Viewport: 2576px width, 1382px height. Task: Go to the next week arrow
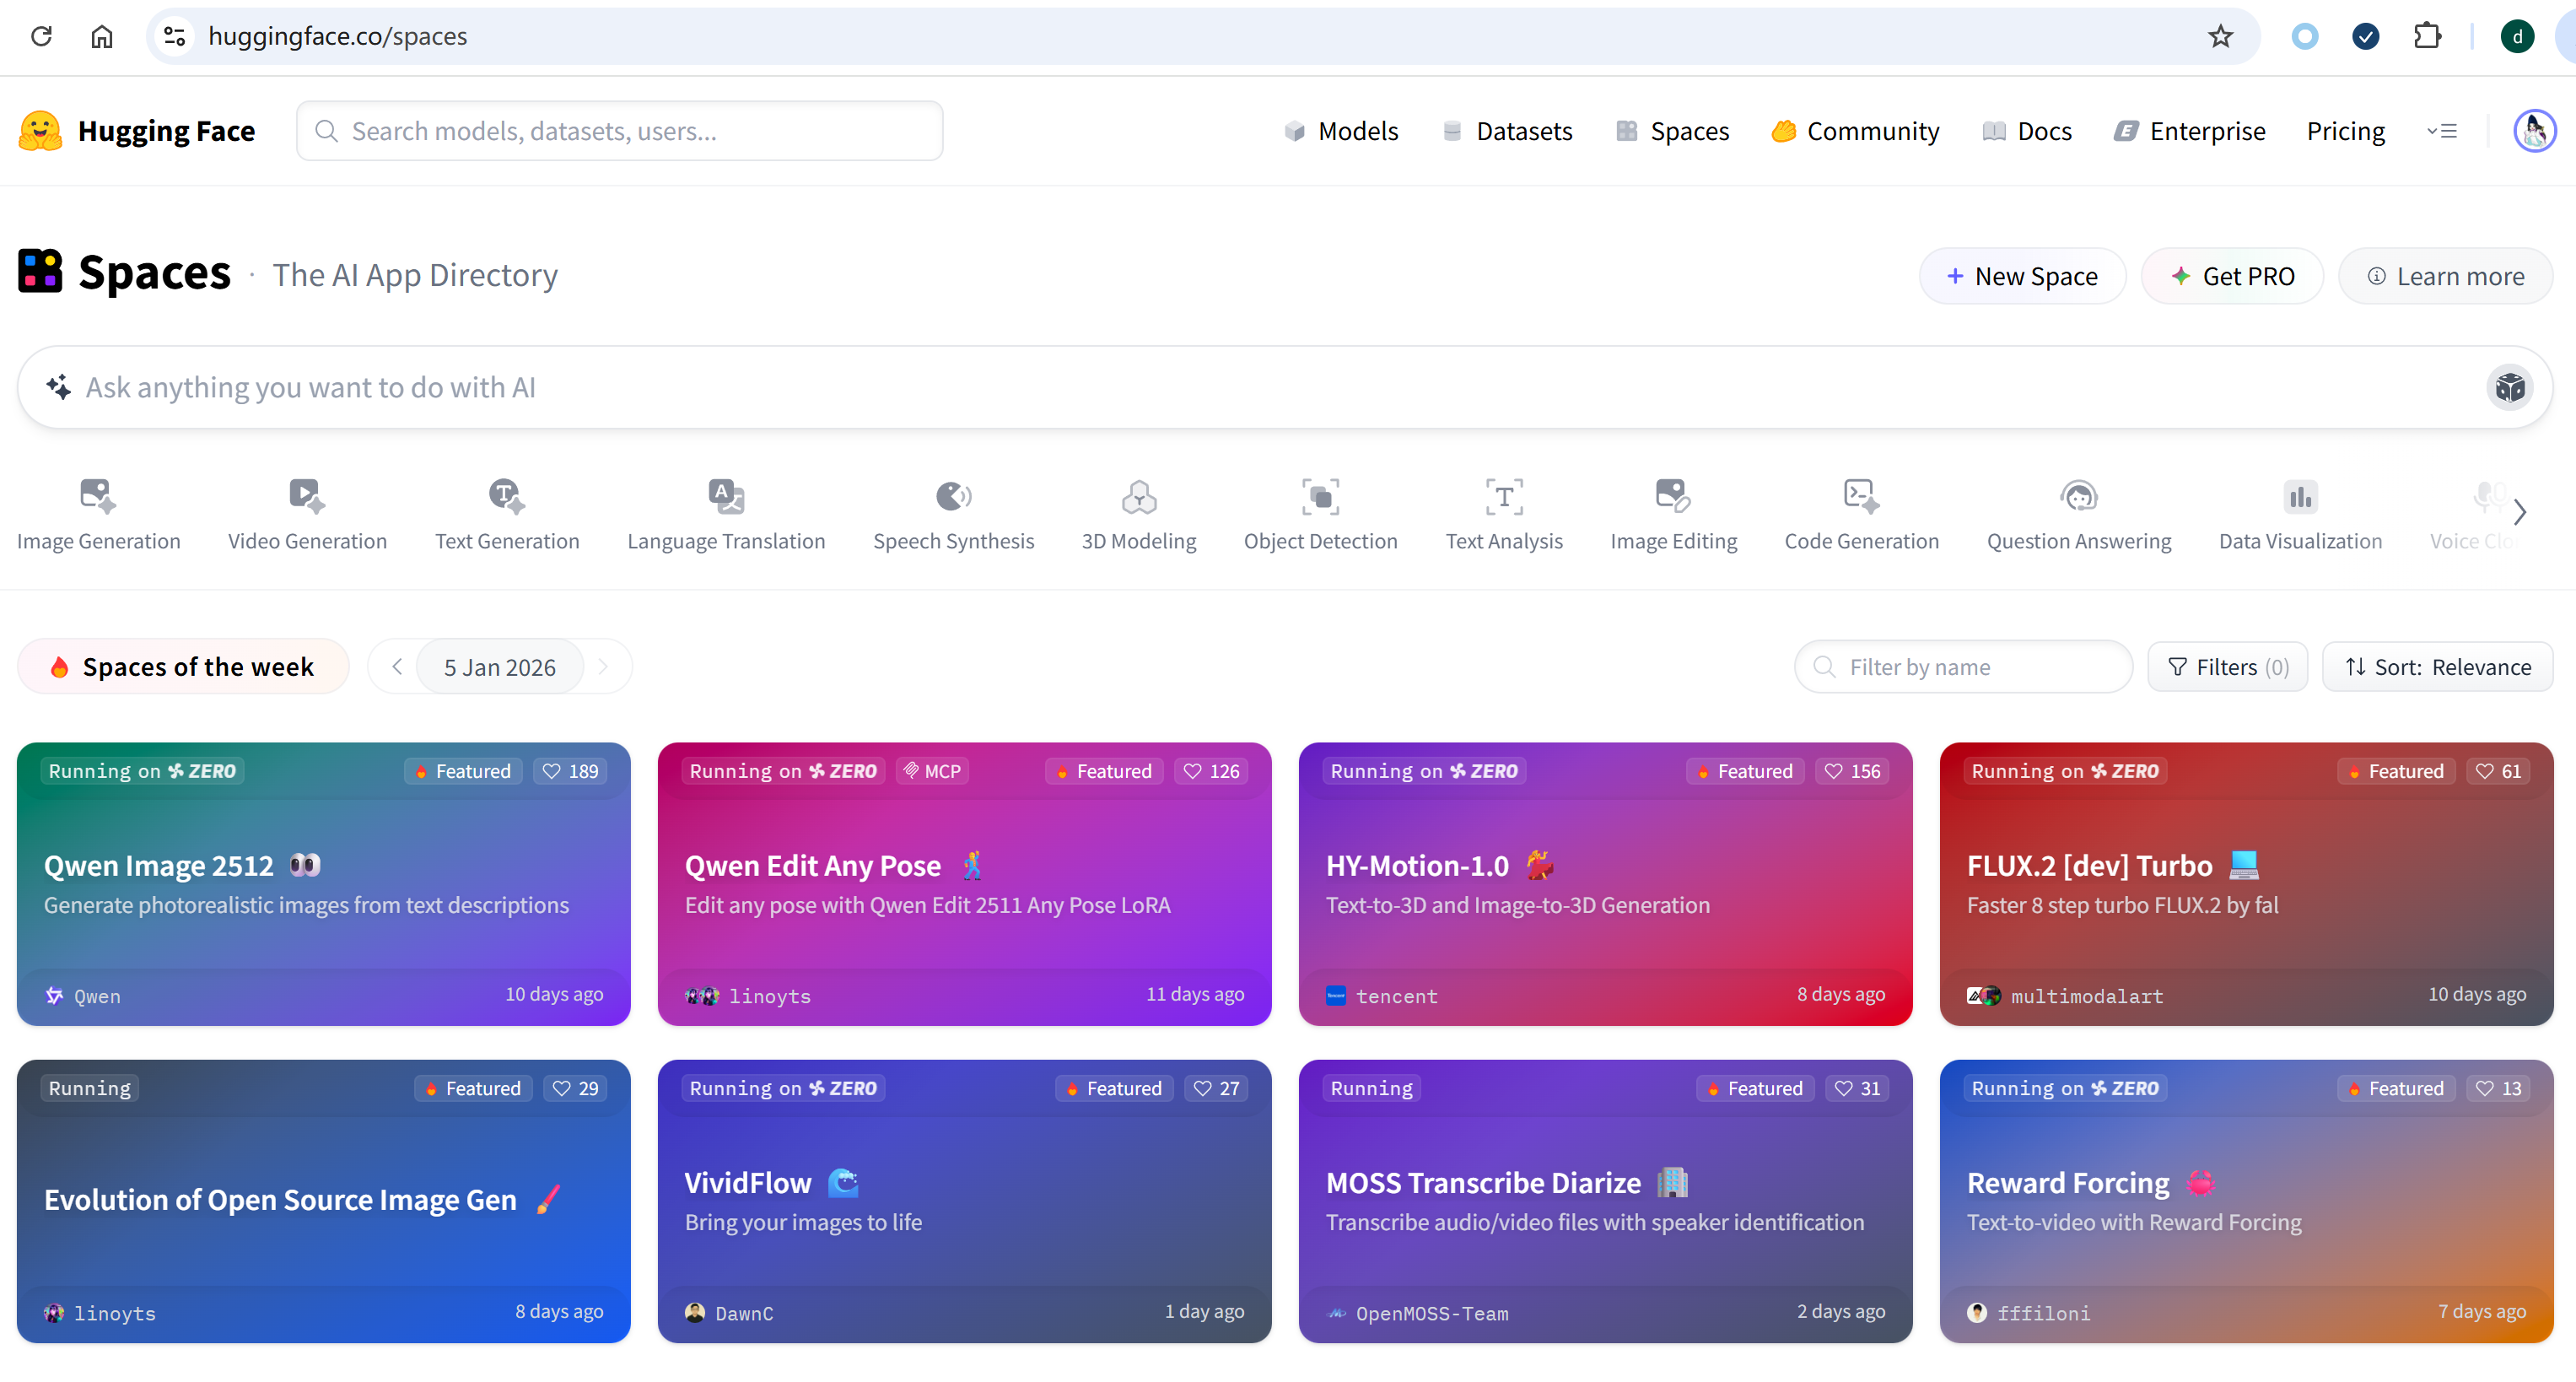603,667
